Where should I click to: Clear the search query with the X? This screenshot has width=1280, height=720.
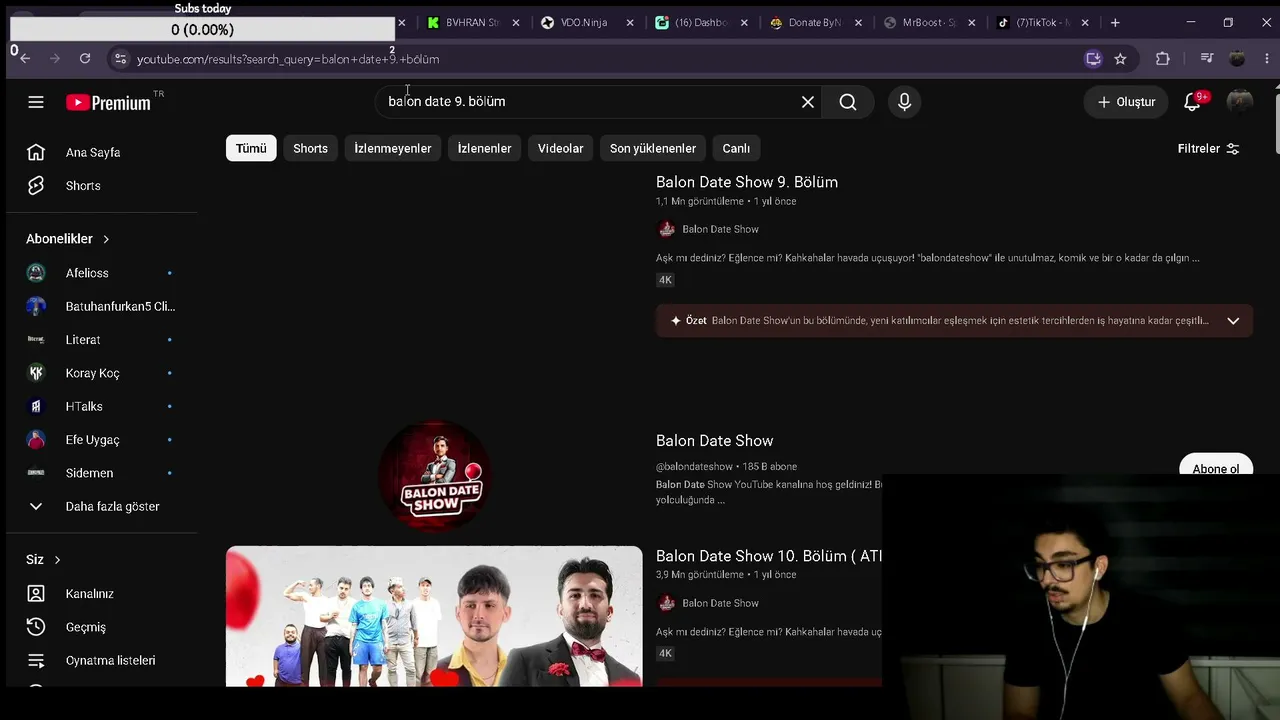[808, 102]
